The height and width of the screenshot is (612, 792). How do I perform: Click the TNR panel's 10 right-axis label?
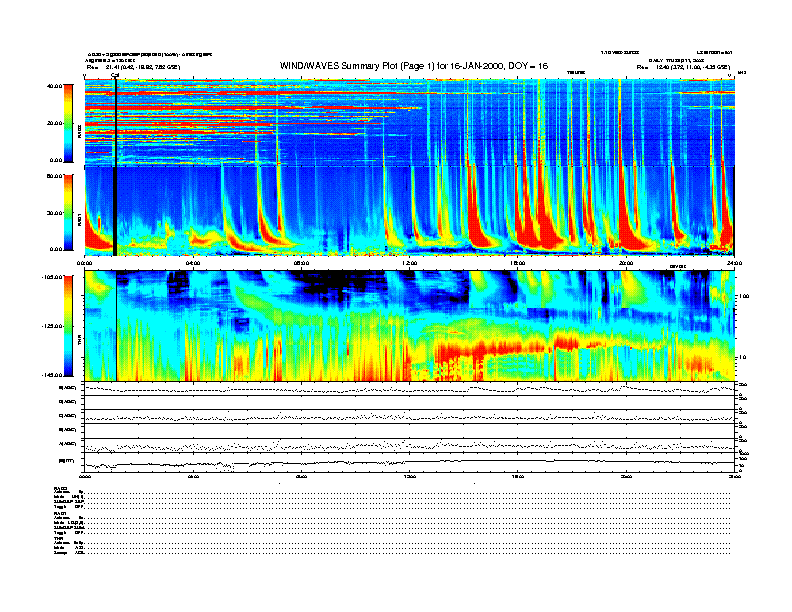[x=745, y=357]
